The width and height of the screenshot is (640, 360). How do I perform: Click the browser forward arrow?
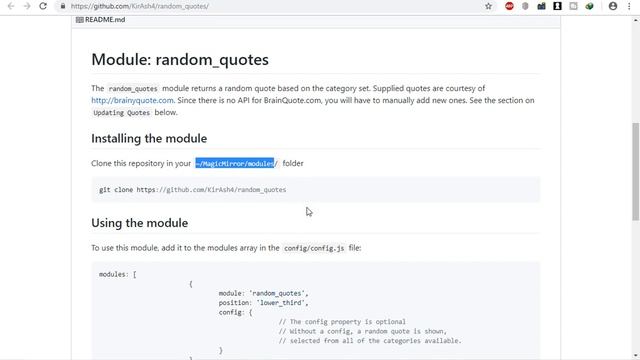[x=27, y=6]
